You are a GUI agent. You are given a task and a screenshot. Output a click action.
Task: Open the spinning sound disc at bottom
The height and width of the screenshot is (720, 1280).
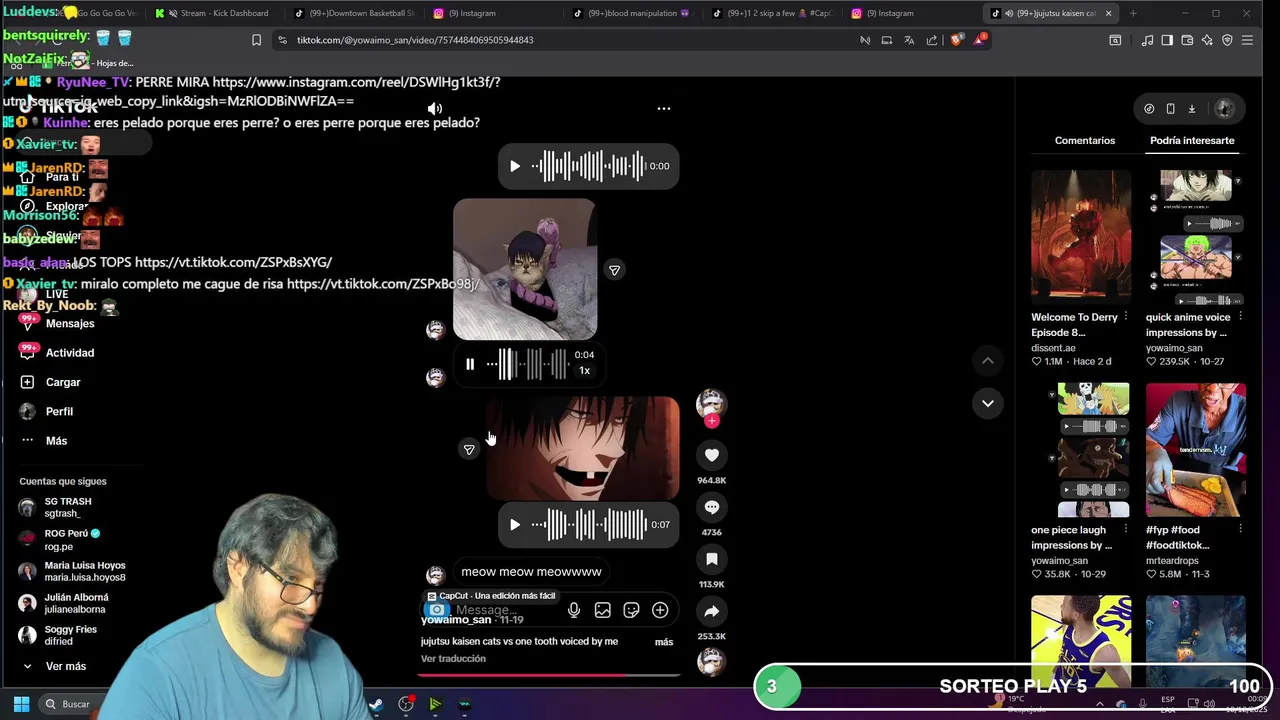tap(711, 662)
